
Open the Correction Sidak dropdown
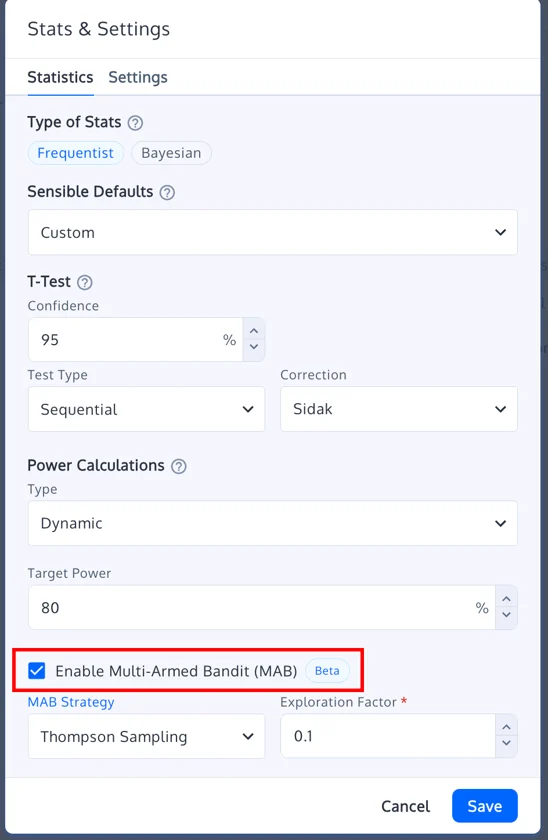click(x=399, y=409)
